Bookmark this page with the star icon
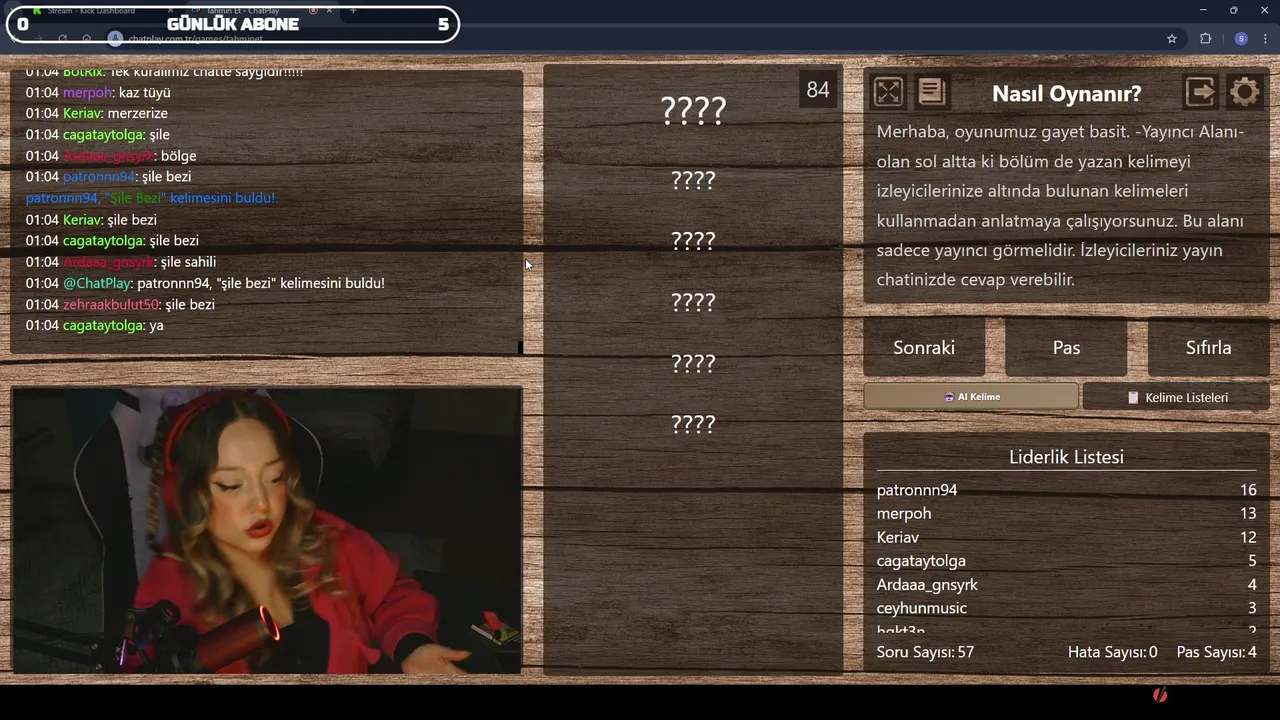Viewport: 1280px width, 720px height. pyautogui.click(x=1172, y=39)
